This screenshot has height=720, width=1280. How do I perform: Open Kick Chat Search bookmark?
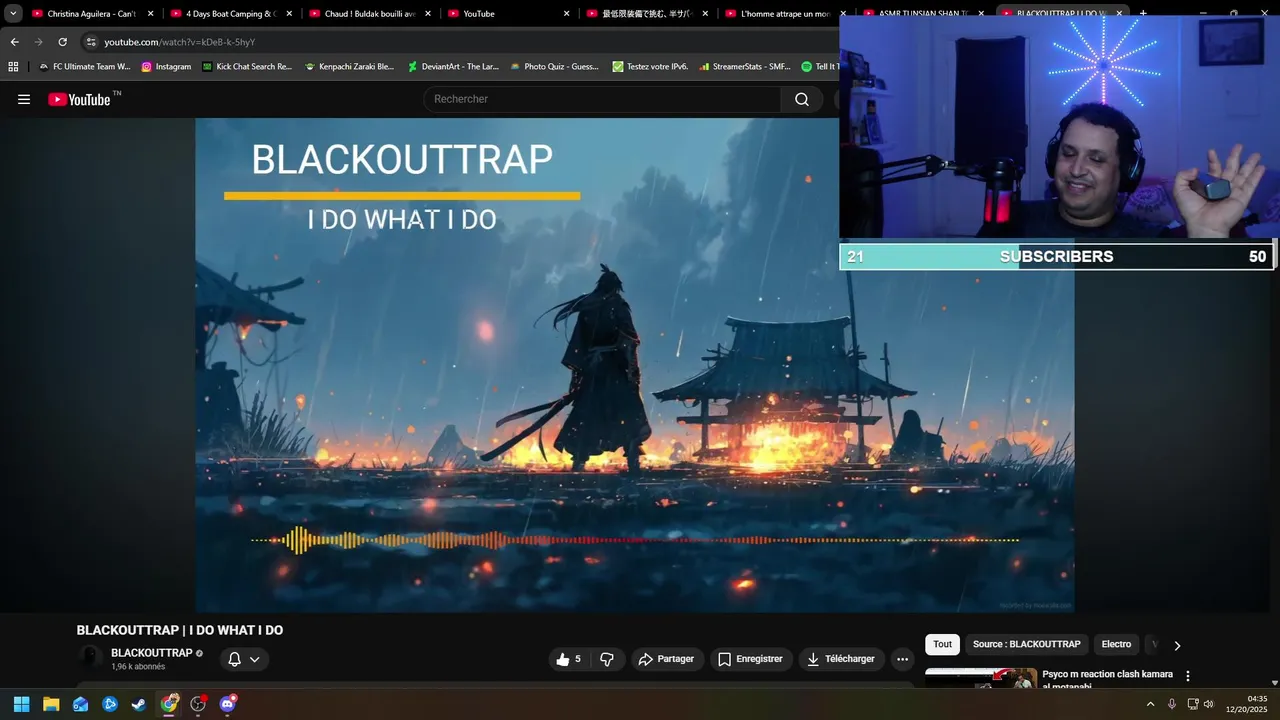pos(246,66)
